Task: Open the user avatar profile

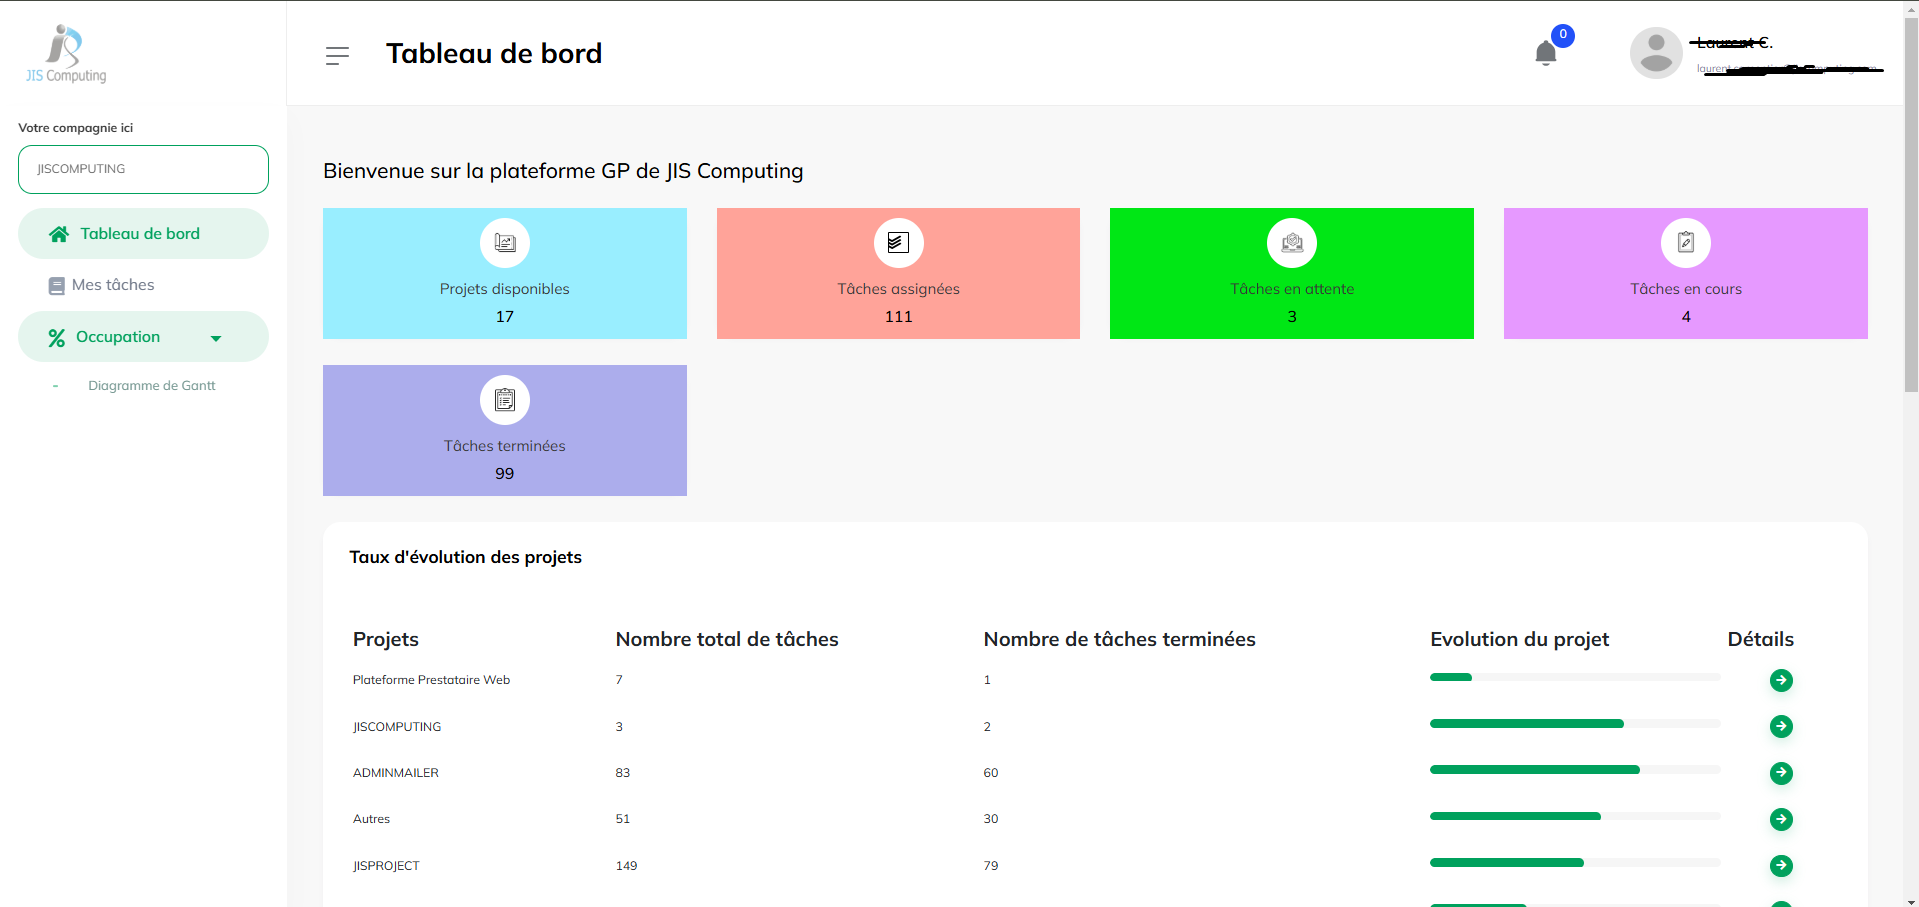Action: click(1656, 53)
